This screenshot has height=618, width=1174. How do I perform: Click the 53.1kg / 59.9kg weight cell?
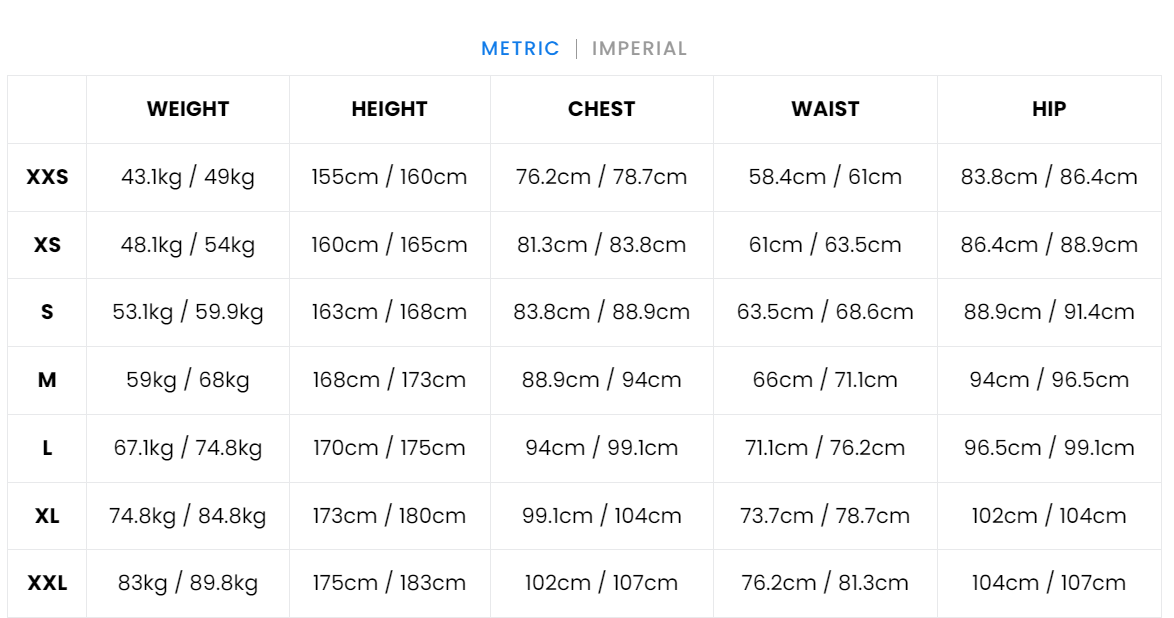pos(188,312)
